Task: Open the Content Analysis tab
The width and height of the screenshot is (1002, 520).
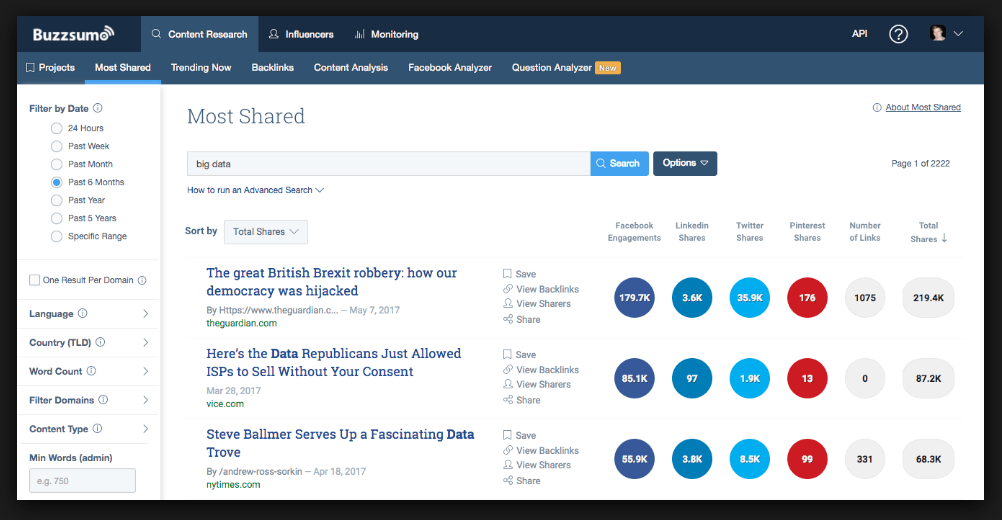Action: pos(351,67)
